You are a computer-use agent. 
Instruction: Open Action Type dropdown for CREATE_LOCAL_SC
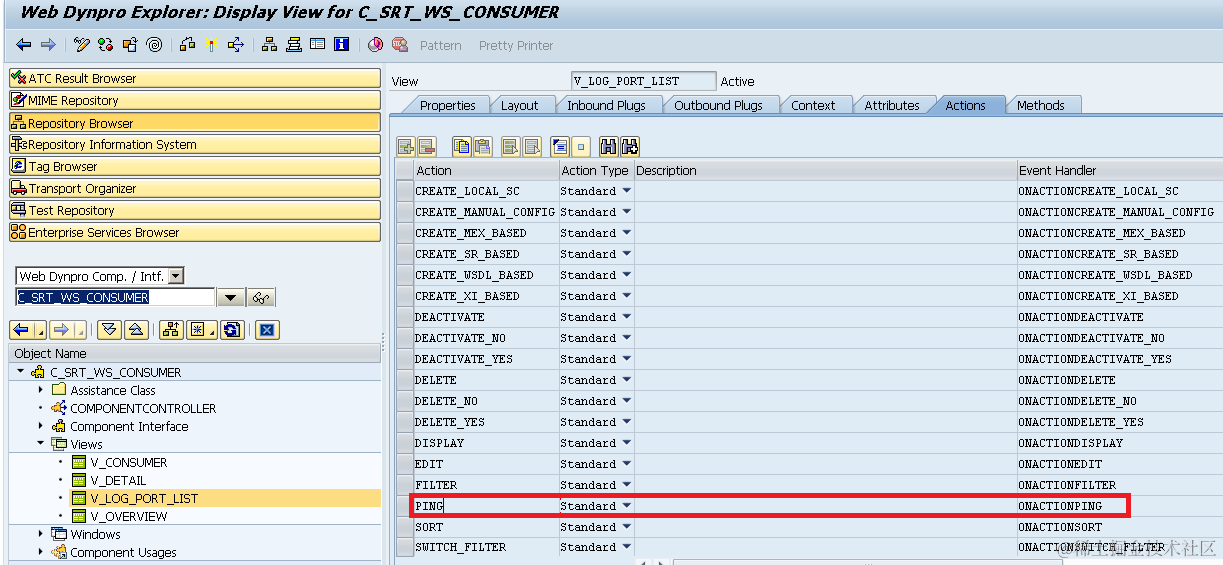627,190
